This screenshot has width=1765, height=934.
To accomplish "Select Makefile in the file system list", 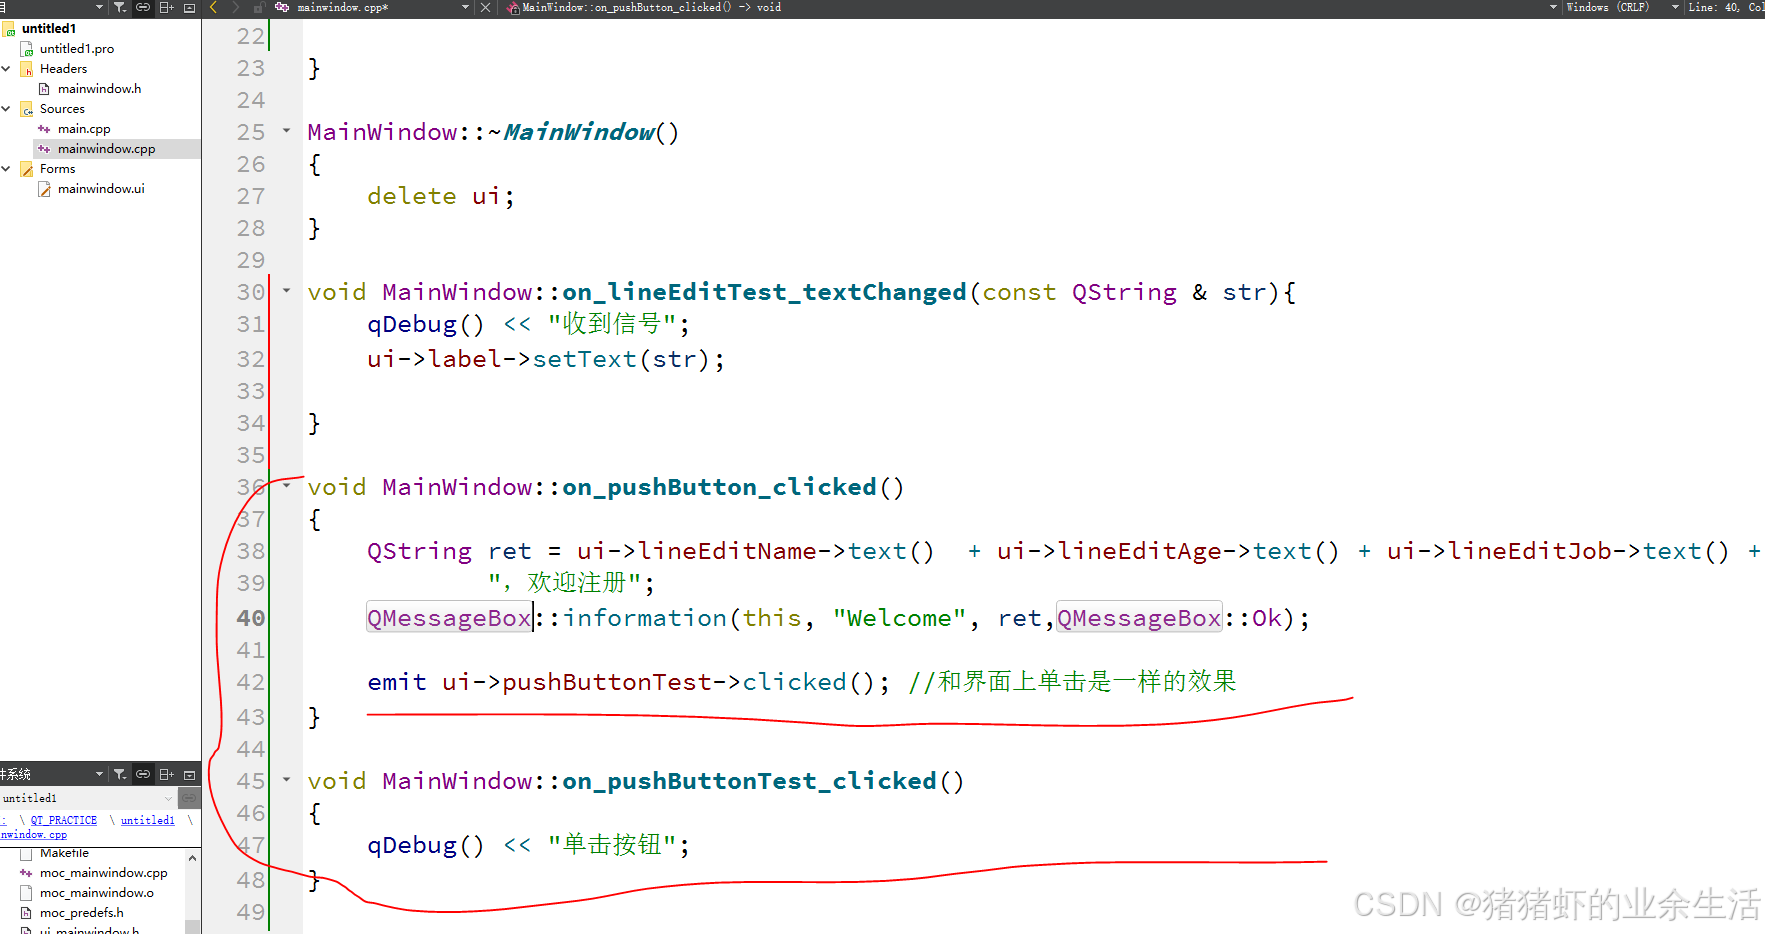I will pyautogui.click(x=64, y=853).
